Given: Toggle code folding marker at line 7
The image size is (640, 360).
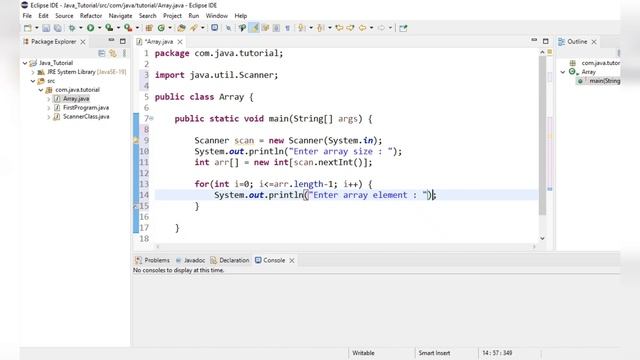Looking at the screenshot, I should [x=151, y=118].
